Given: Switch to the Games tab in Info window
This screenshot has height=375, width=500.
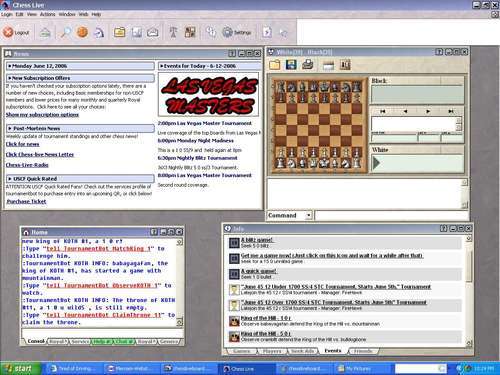Looking at the screenshot, I should coord(241,351).
